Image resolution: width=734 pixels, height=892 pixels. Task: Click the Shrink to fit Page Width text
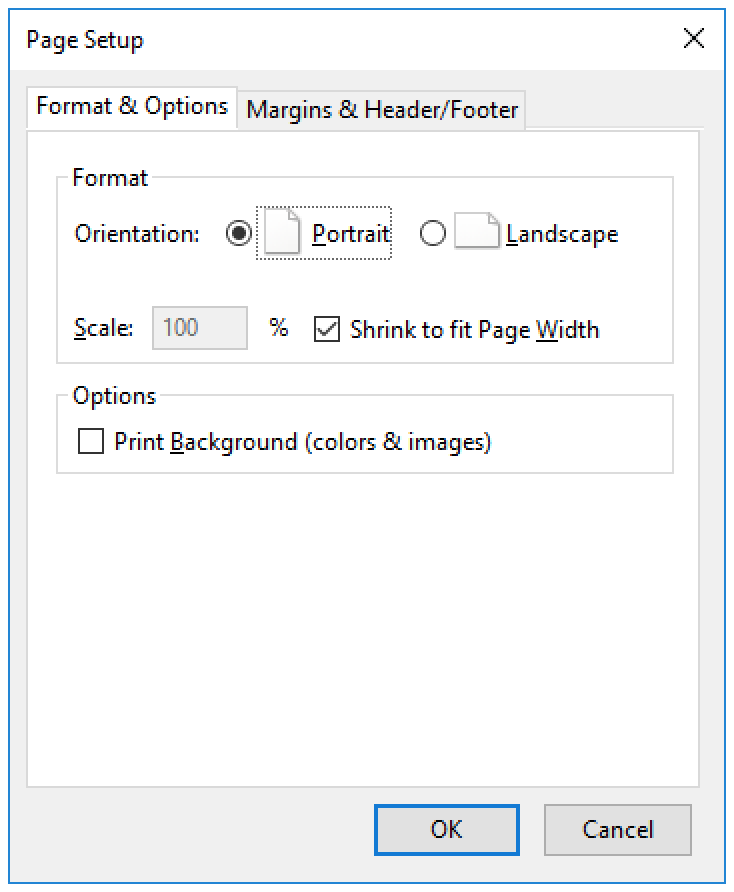(x=474, y=329)
